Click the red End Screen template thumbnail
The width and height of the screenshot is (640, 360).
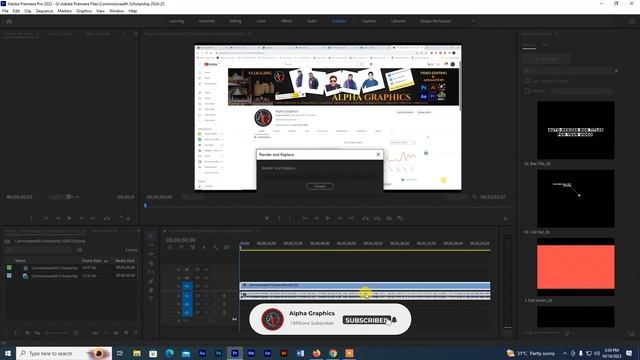[x=576, y=267]
